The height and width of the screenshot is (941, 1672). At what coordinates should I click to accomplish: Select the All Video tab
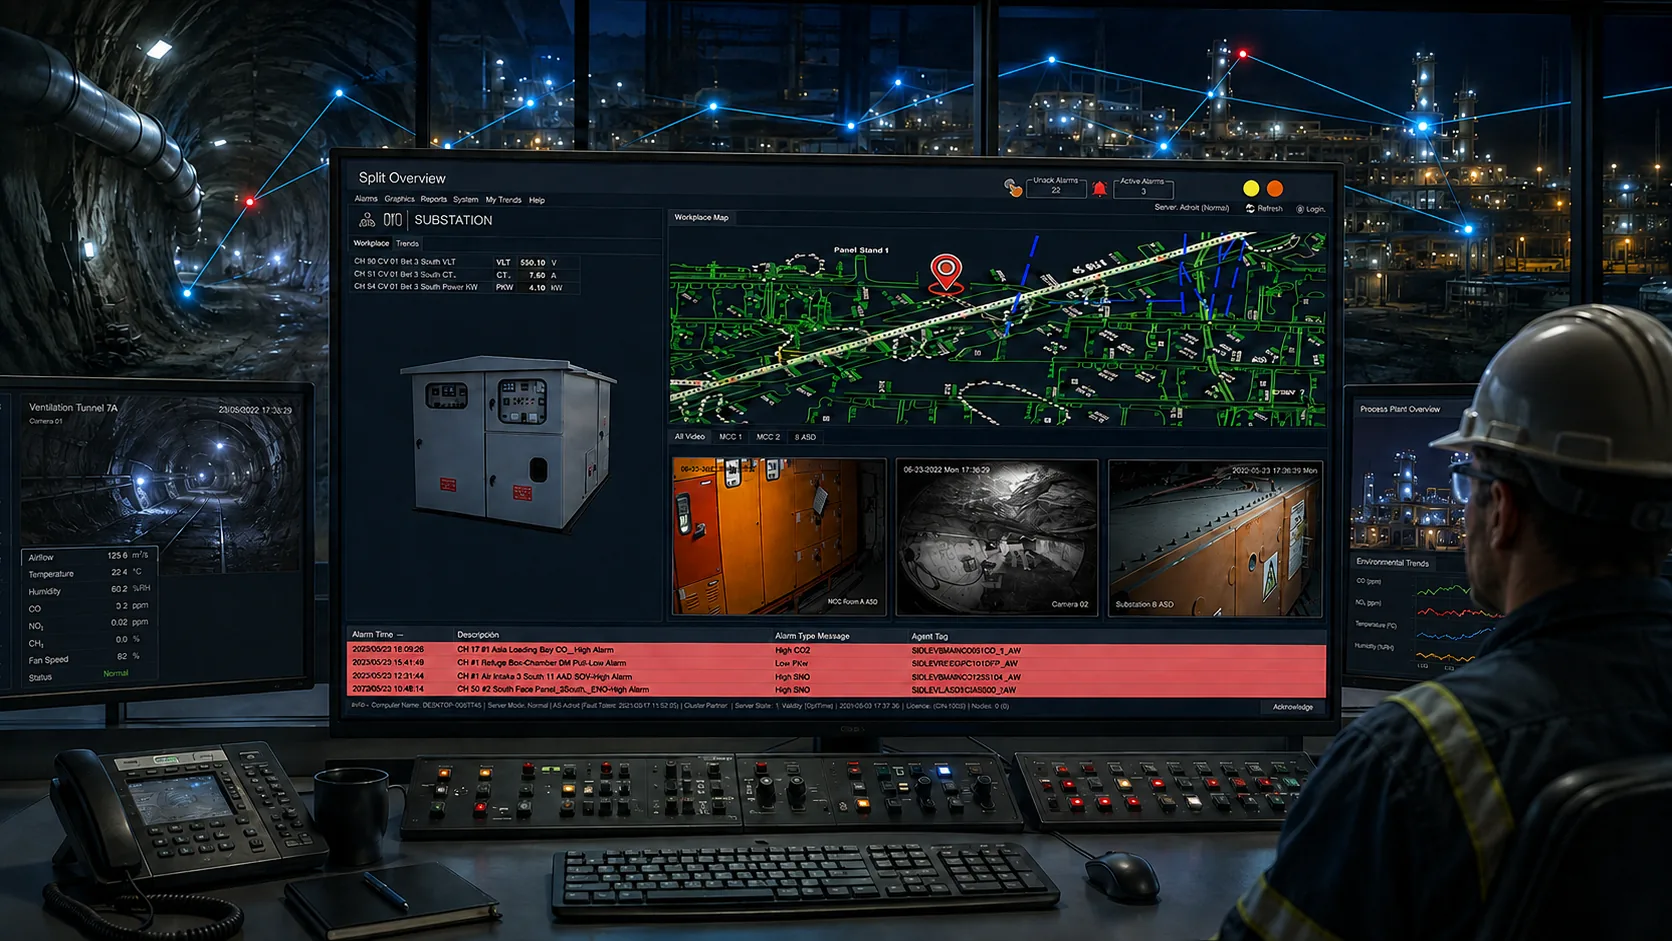pos(689,437)
